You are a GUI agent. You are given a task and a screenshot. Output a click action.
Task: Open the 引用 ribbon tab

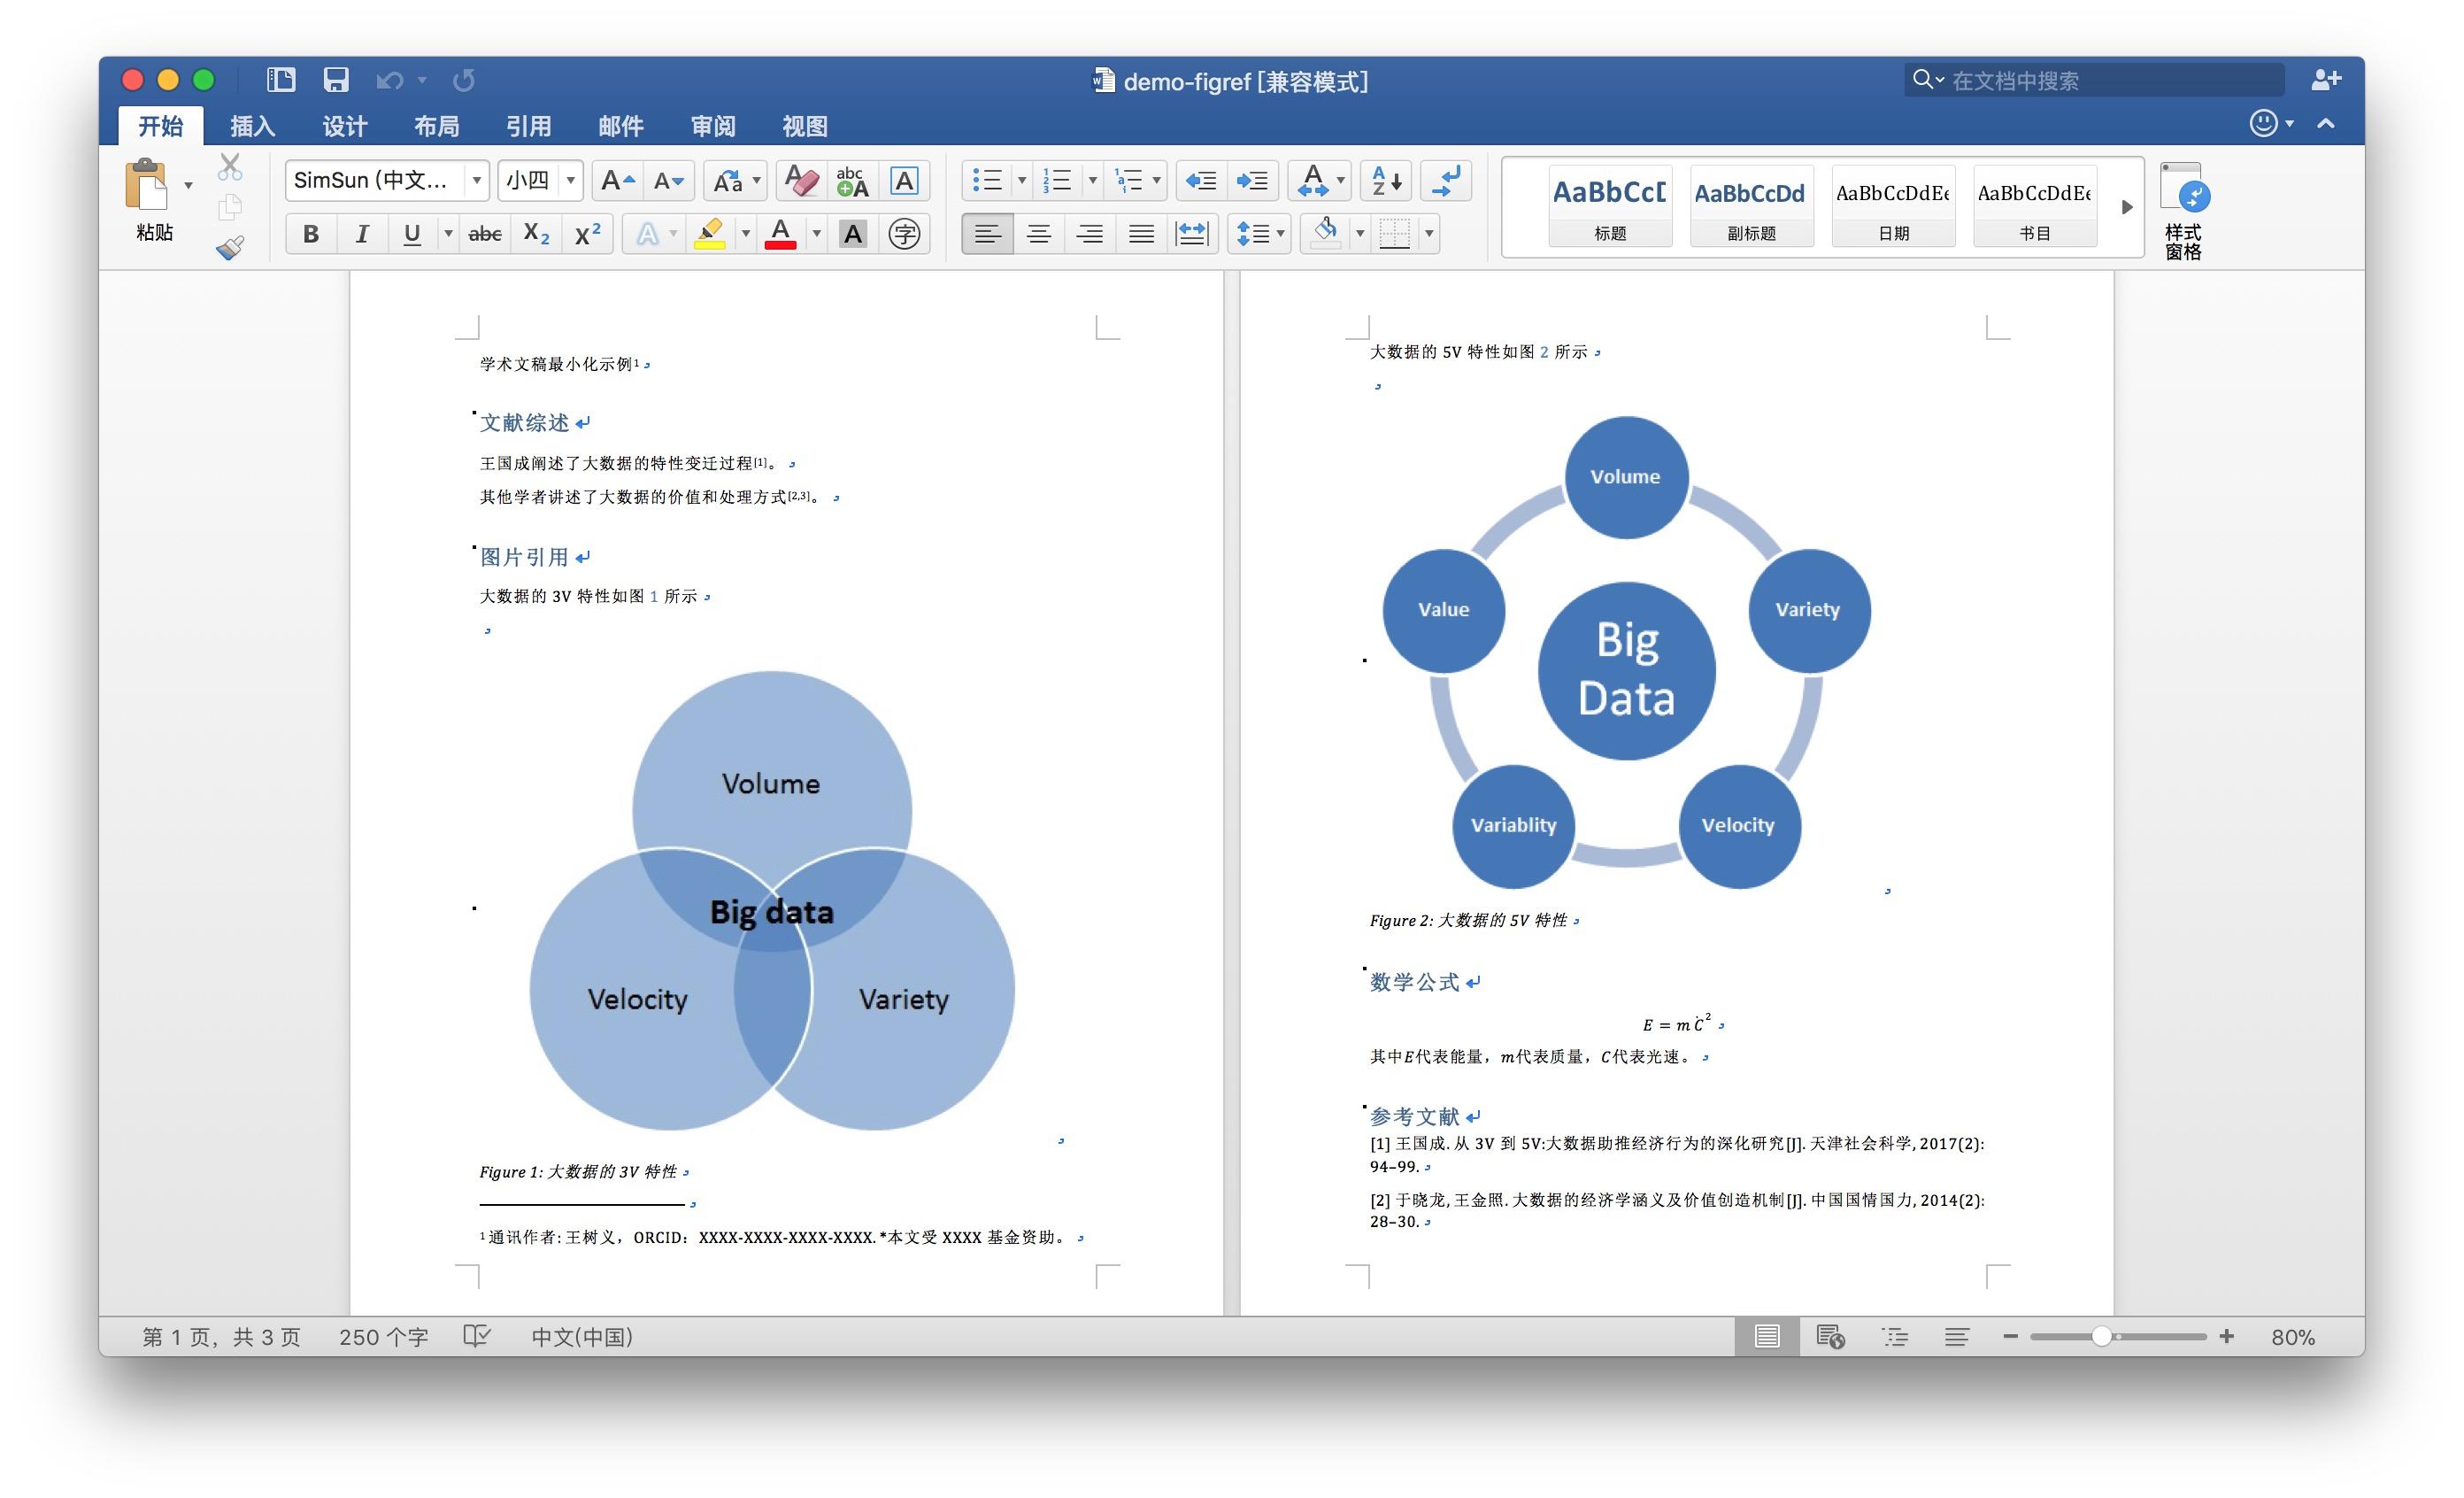[x=528, y=126]
